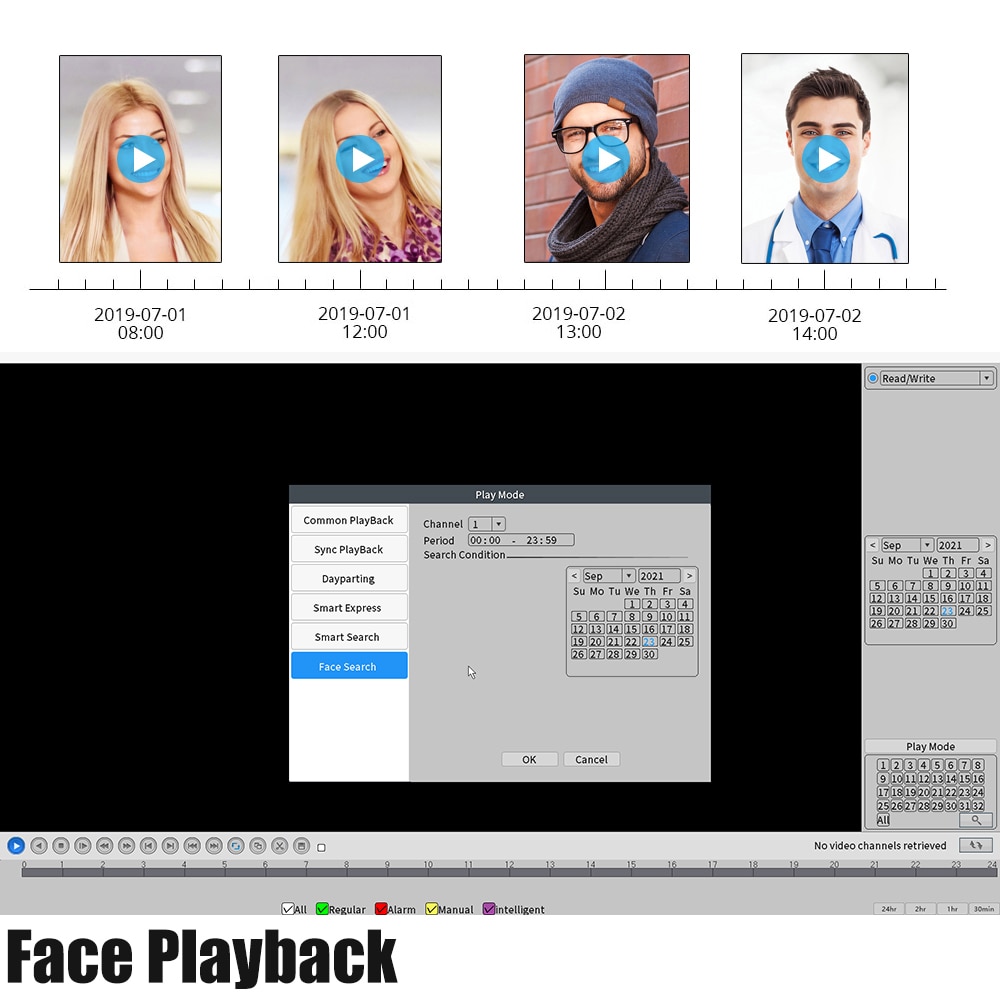Click the play-reverse triangle icon
The image size is (1000, 1000).
pos(39,846)
